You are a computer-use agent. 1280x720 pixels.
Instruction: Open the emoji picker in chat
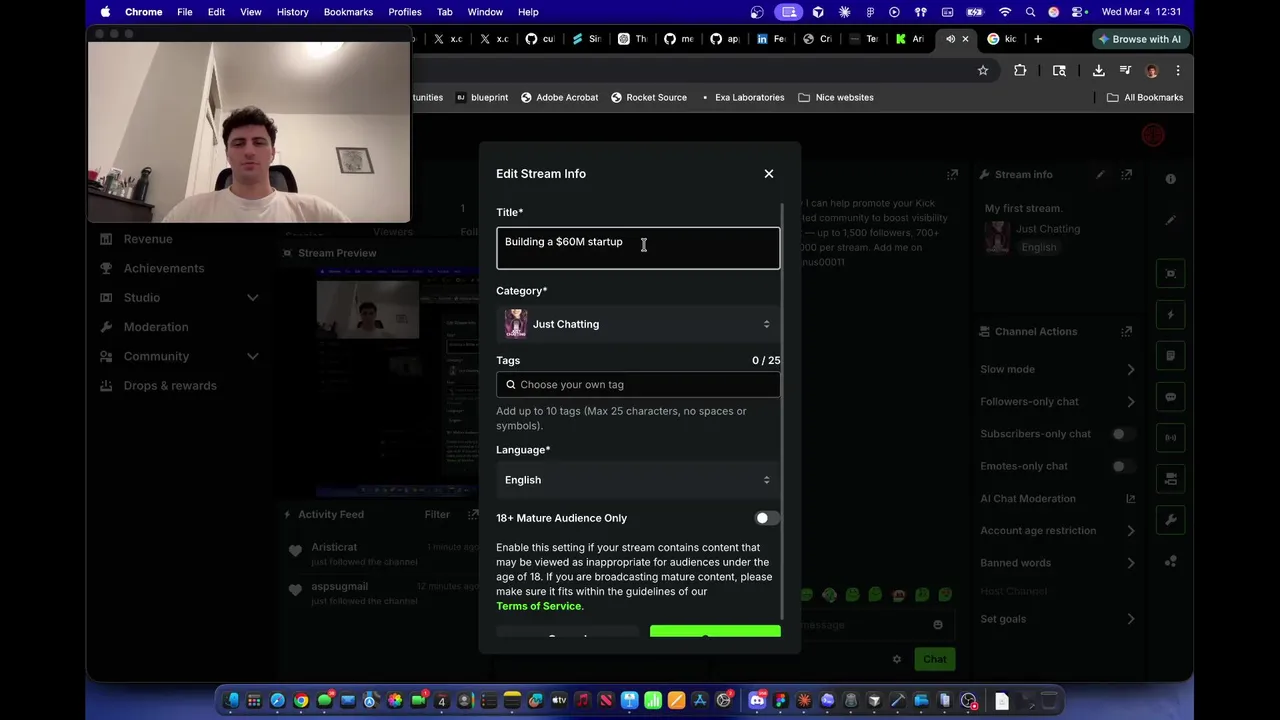coord(938,625)
